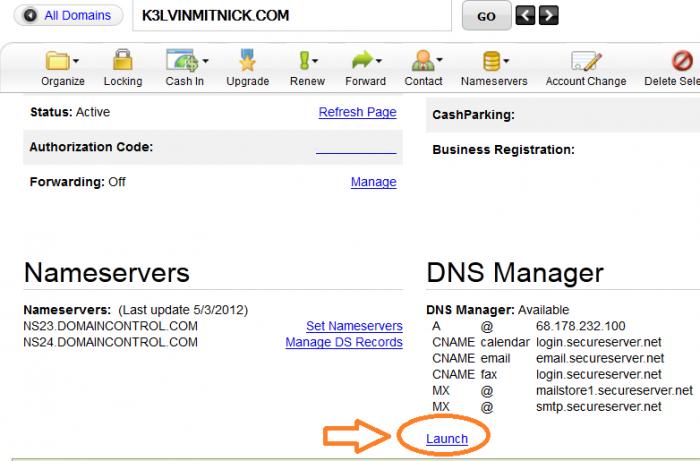Click the Renew exclamation icon
This screenshot has width=700, height=461.
pos(304,60)
